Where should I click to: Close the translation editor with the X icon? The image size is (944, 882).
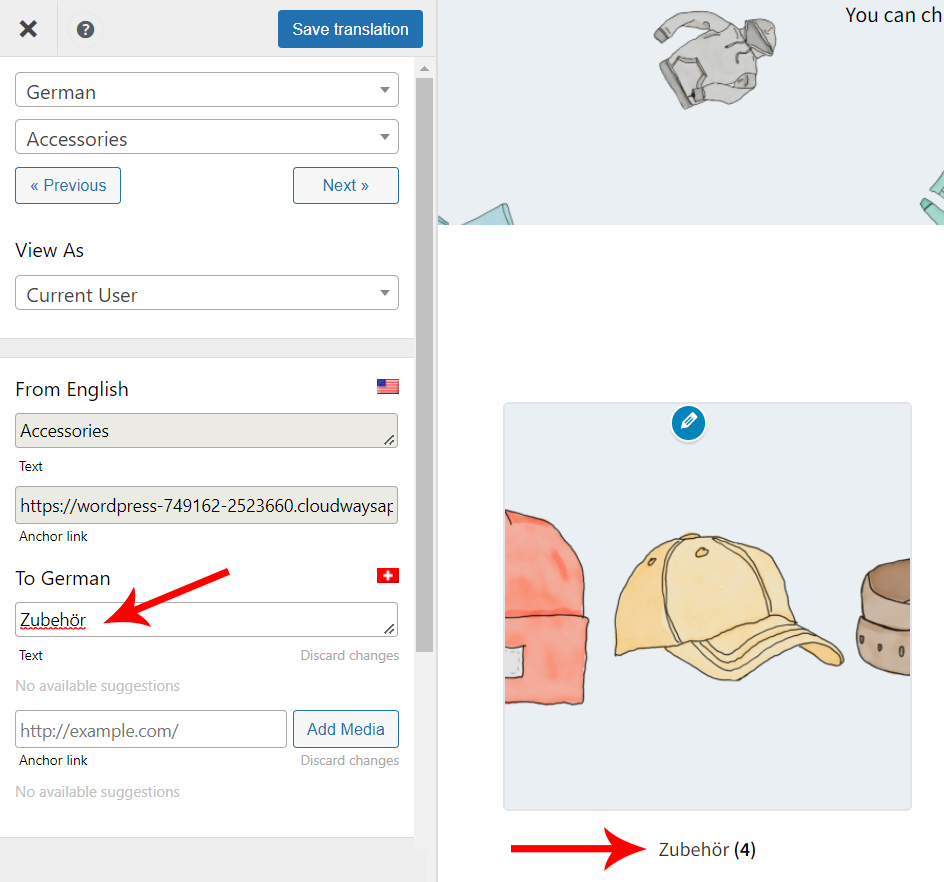28,28
